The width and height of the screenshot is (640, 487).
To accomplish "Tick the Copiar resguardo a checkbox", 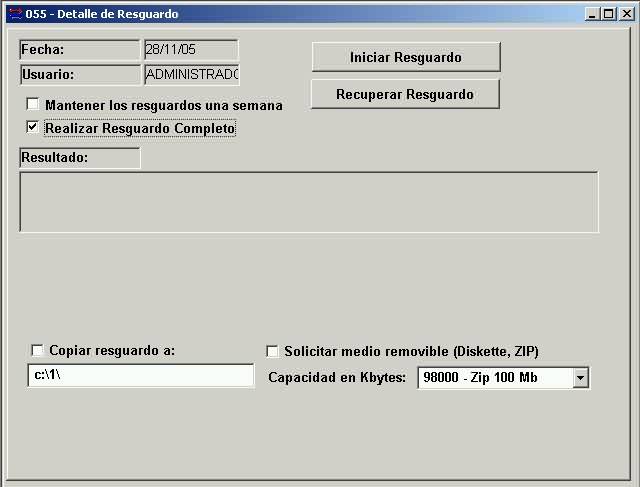I will [x=38, y=350].
